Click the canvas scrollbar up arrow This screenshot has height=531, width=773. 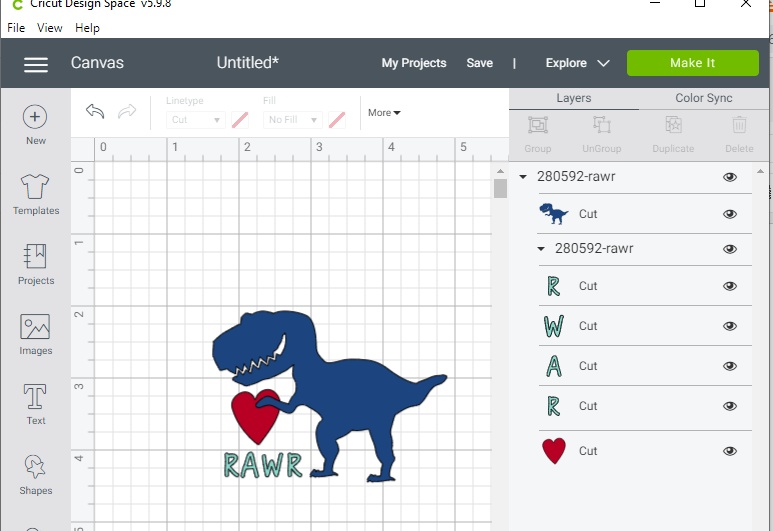click(500, 171)
